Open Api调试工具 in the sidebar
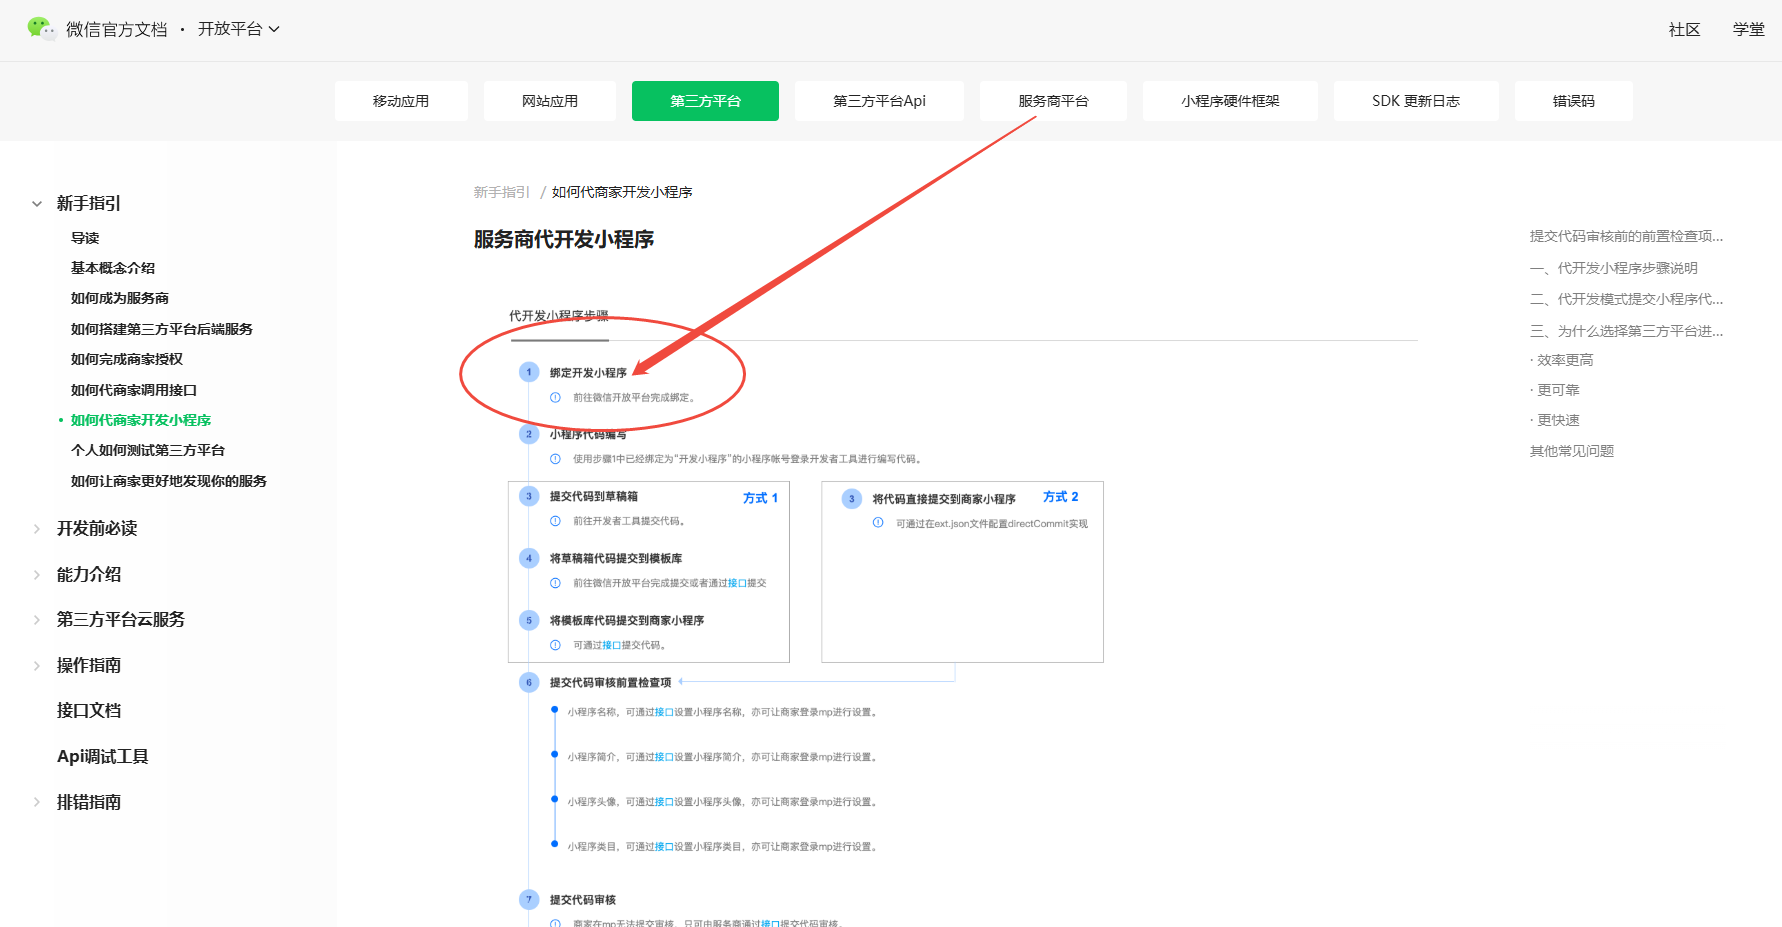This screenshot has height=927, width=1782. [103, 757]
